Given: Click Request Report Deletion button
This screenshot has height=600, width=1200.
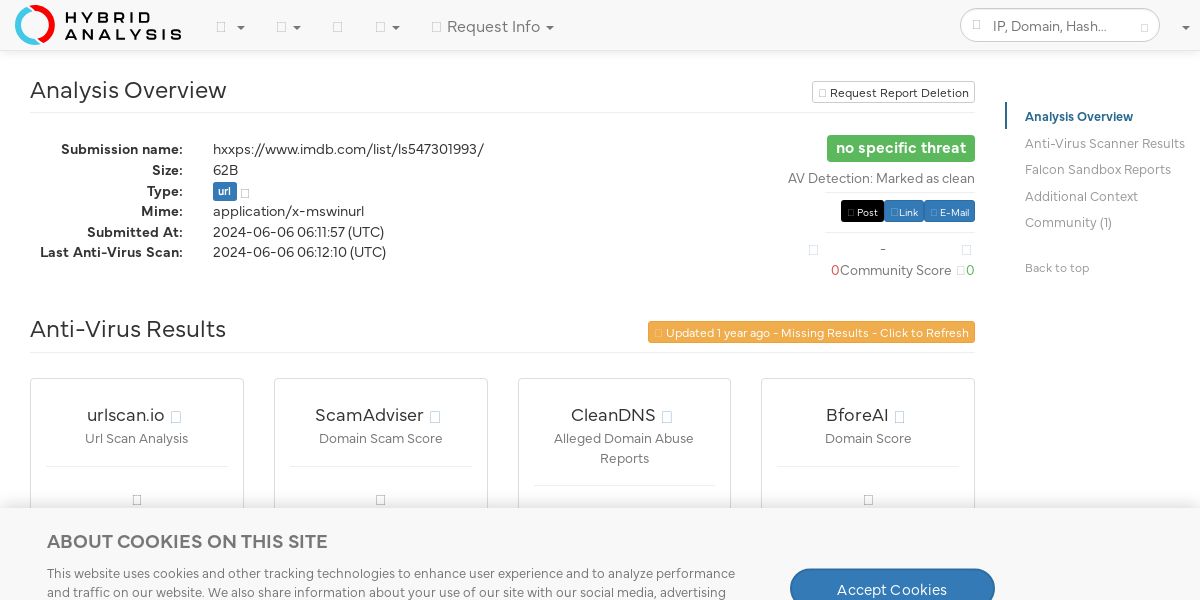Looking at the screenshot, I should pos(893,92).
